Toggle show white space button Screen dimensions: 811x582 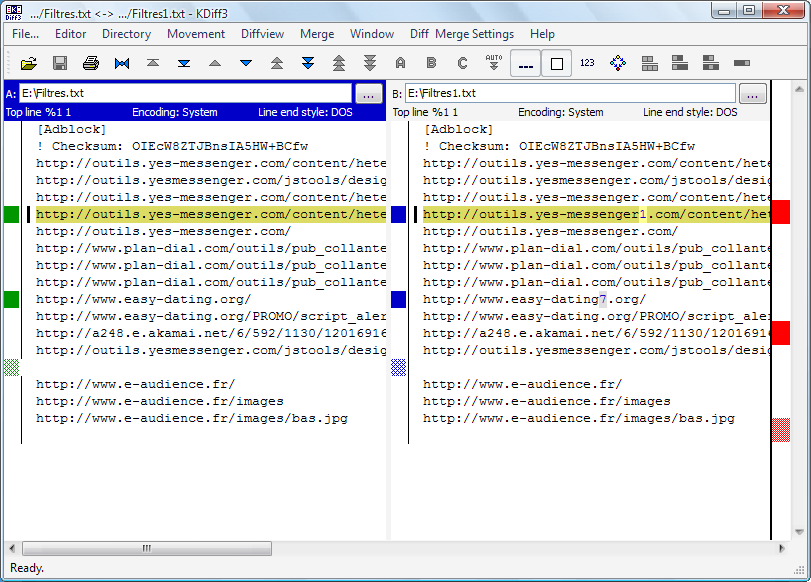tap(557, 64)
